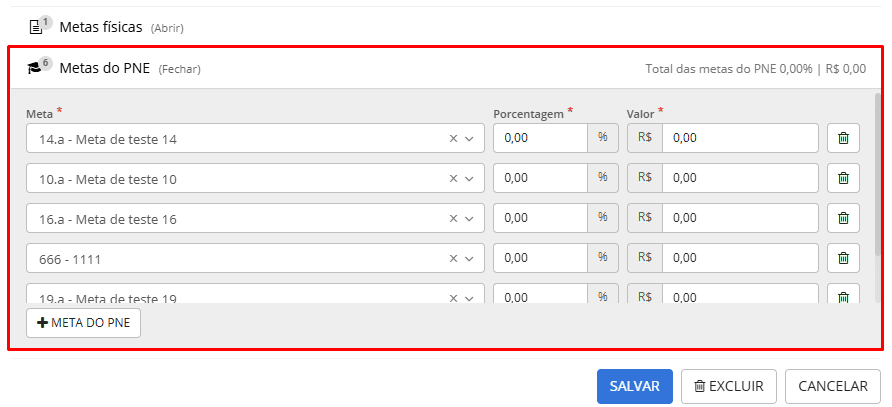Focus the Porcentagem field for Meta 14
The height and width of the screenshot is (407, 892).
[x=540, y=138]
